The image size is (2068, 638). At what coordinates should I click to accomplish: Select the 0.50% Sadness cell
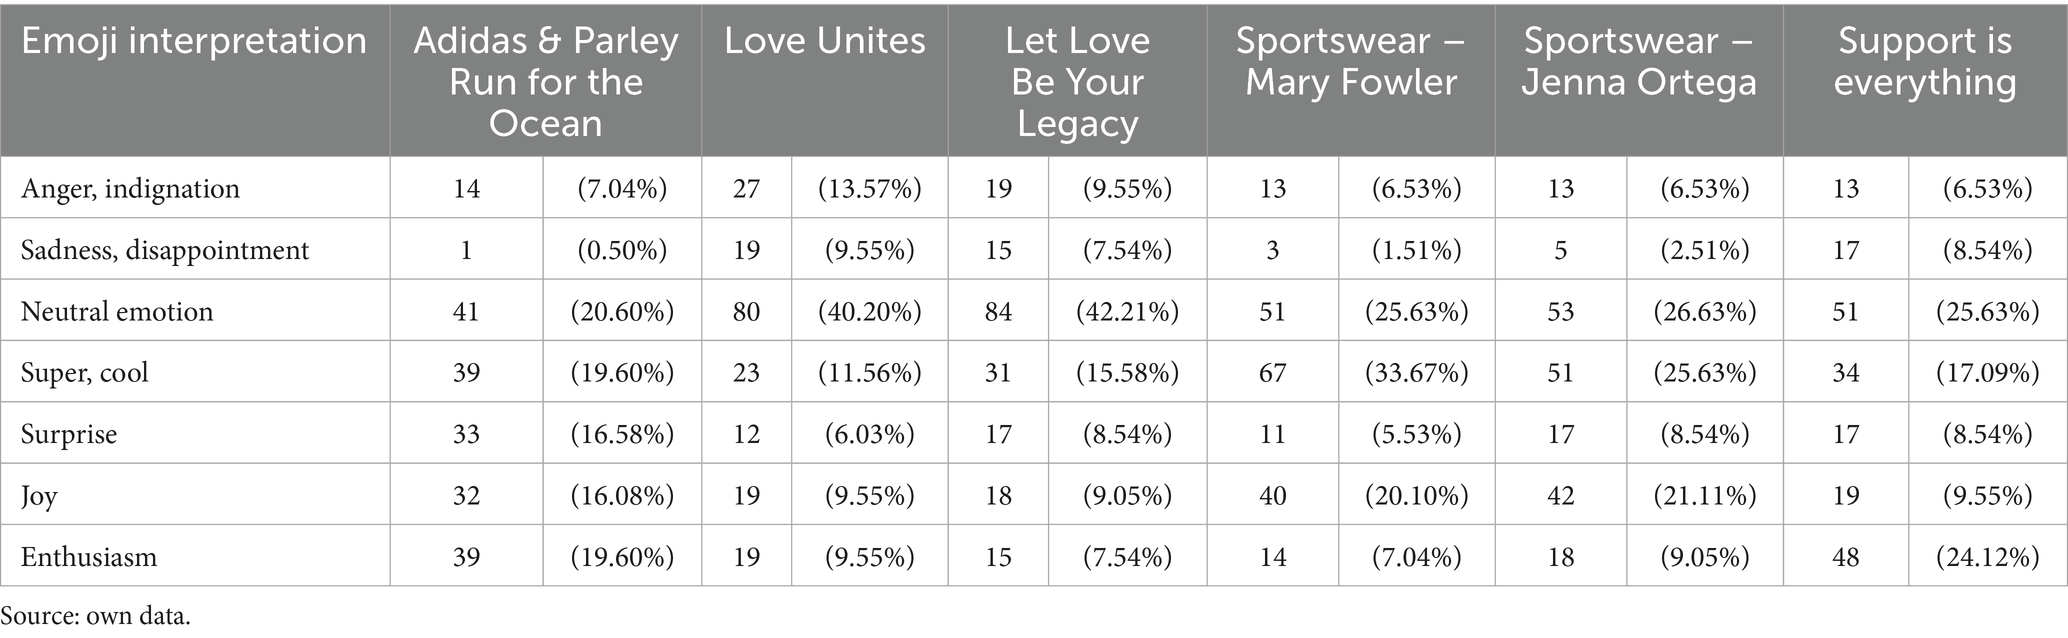coord(622,250)
